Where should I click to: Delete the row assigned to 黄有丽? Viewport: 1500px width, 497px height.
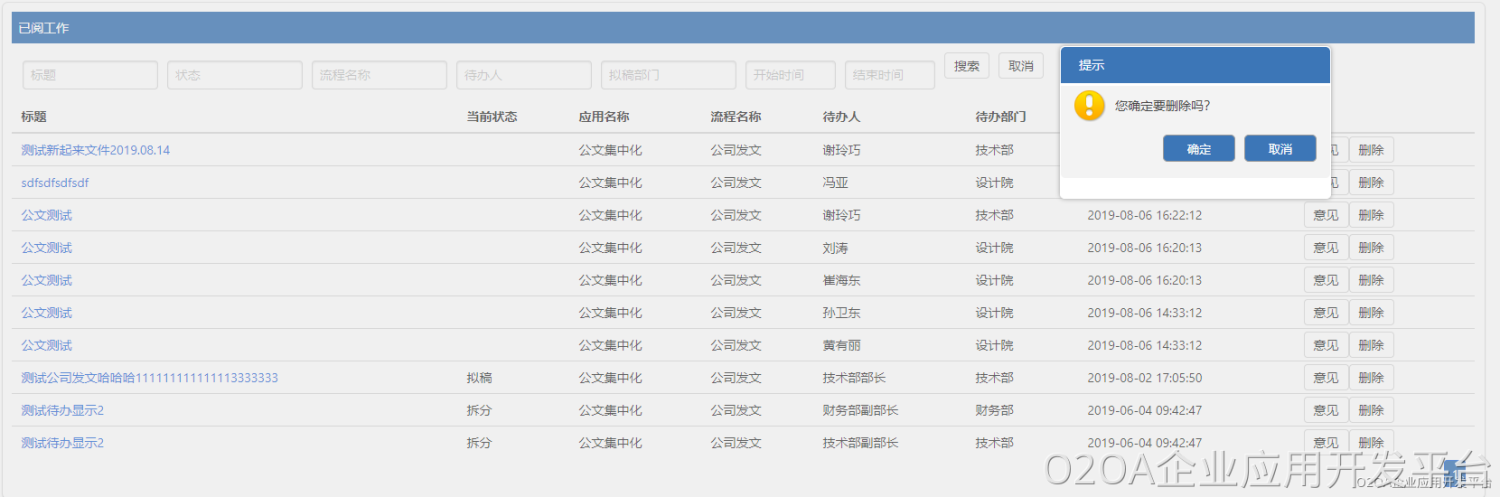(x=1371, y=345)
